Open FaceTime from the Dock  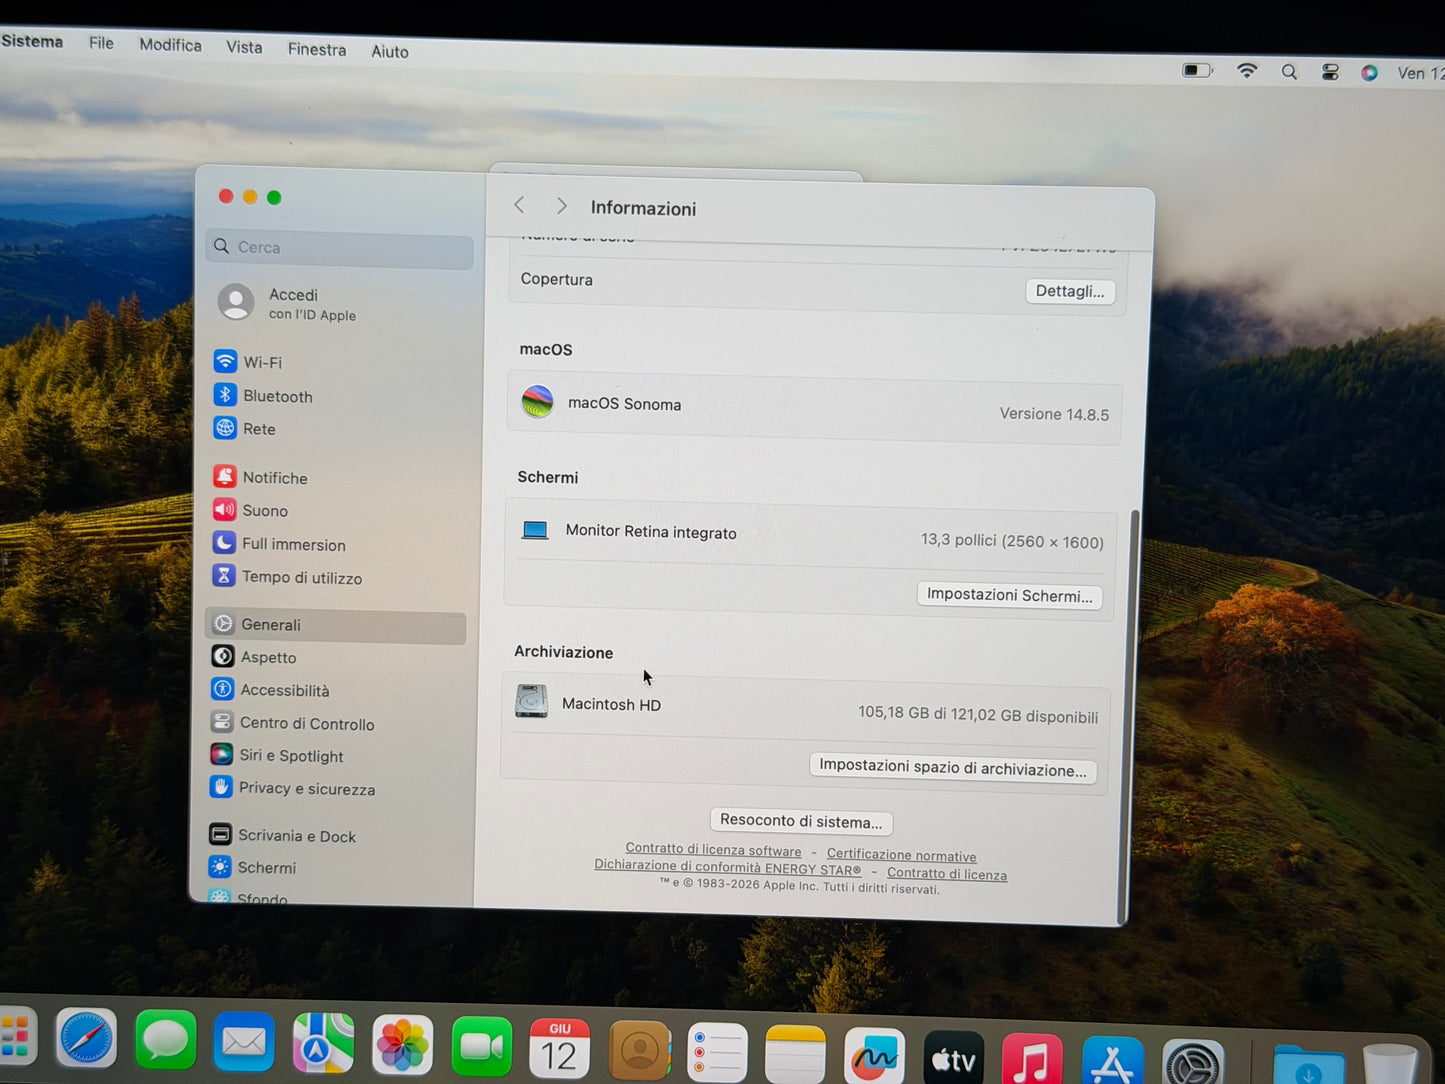(481, 1048)
